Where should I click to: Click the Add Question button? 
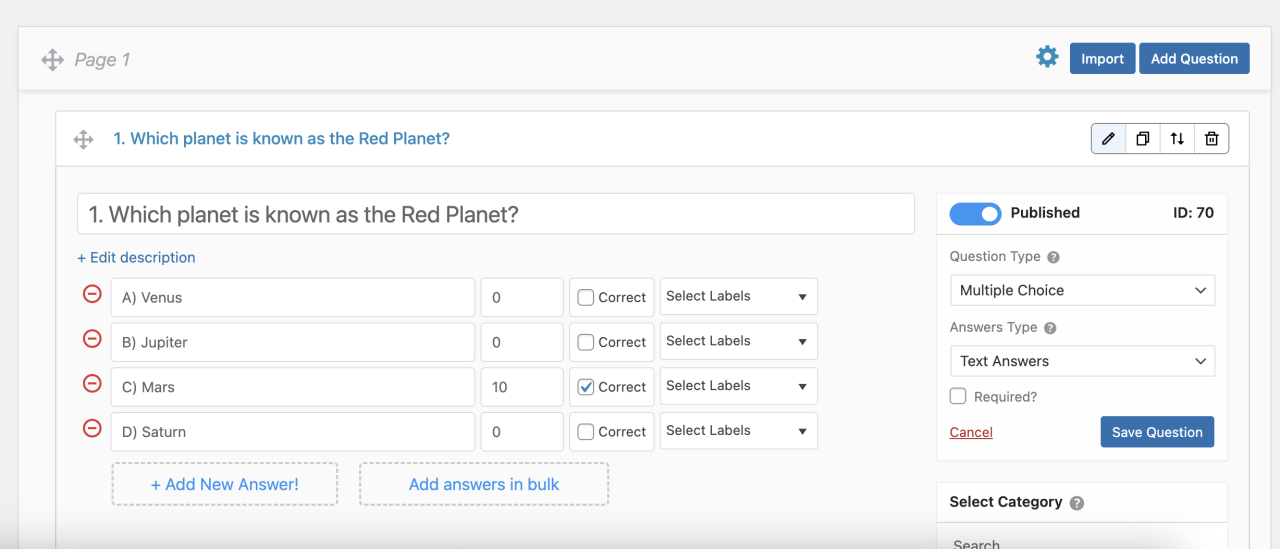point(1194,59)
